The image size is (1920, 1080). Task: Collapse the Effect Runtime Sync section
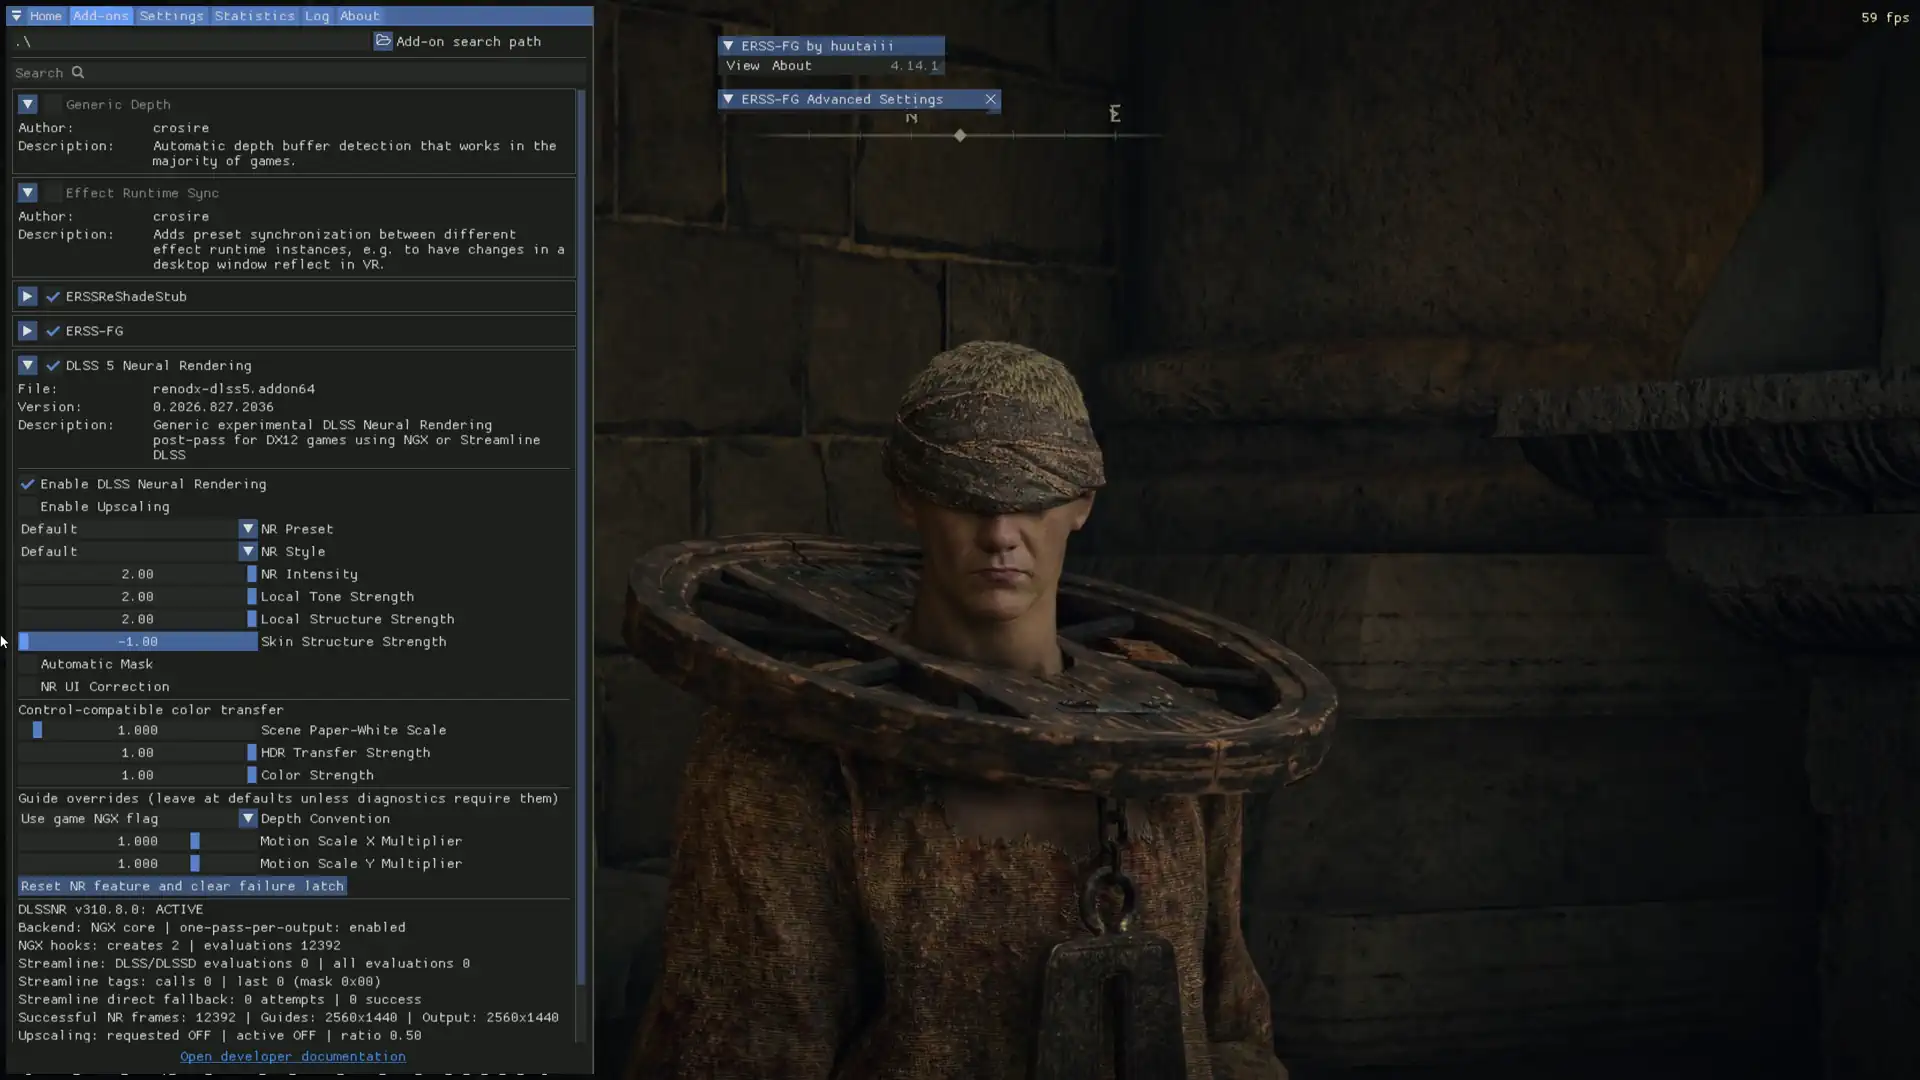pos(27,193)
